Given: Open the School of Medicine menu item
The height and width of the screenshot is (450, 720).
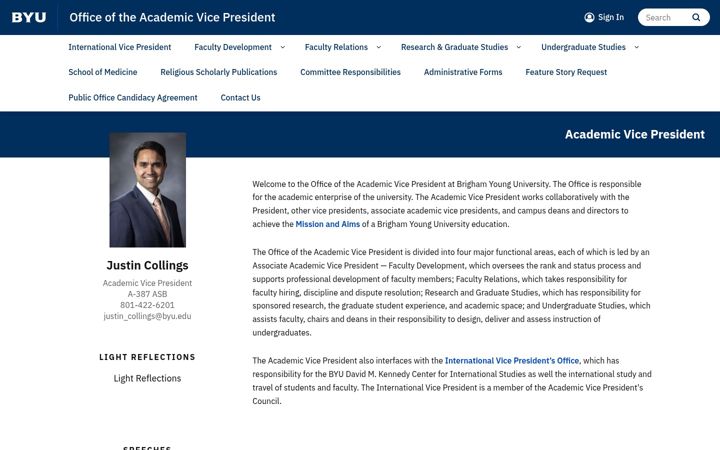Looking at the screenshot, I should tap(103, 72).
